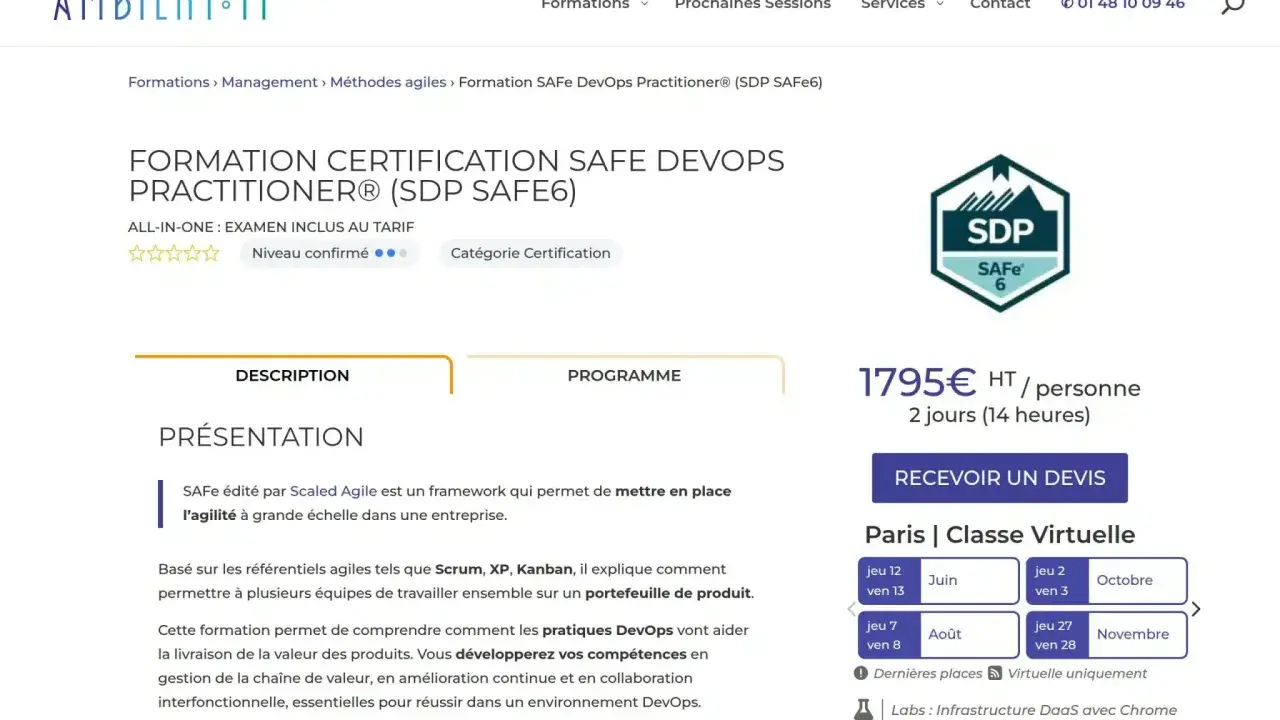This screenshot has width=1280, height=720.
Task: Open the Contact menu item
Action: click(1000, 5)
